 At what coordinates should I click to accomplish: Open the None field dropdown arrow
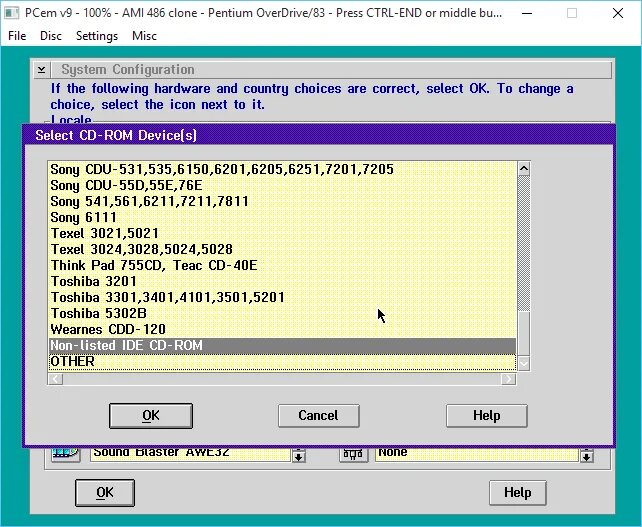coord(586,455)
